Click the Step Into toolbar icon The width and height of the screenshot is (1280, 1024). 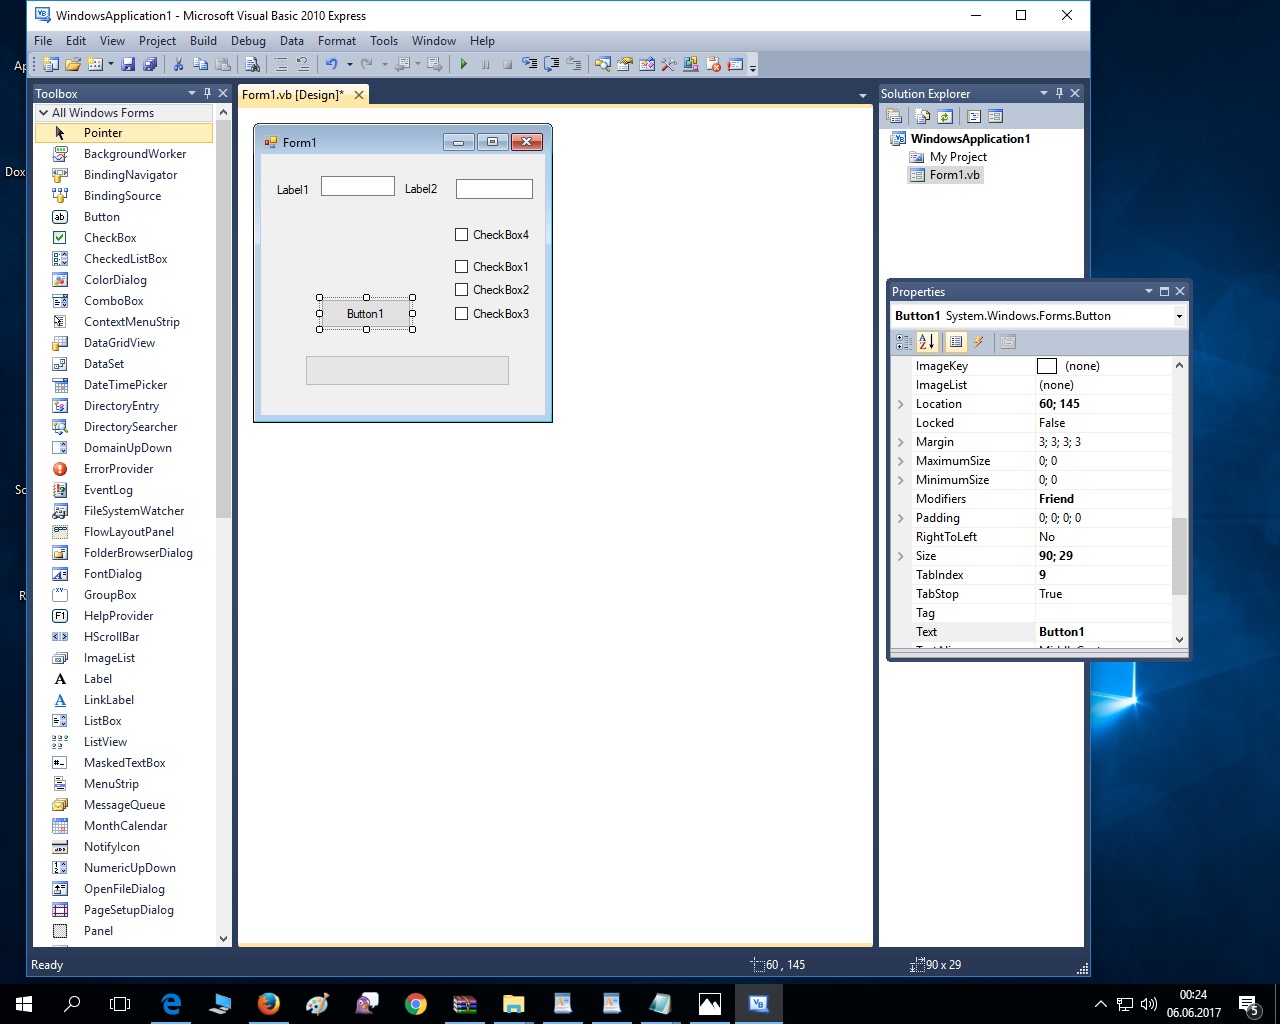click(528, 64)
